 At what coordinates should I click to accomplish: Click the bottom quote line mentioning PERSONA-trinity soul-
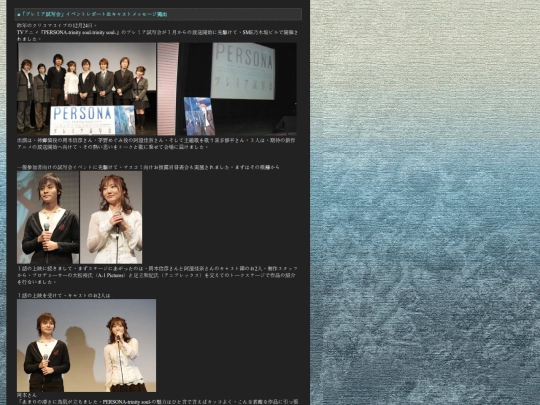[157, 402]
